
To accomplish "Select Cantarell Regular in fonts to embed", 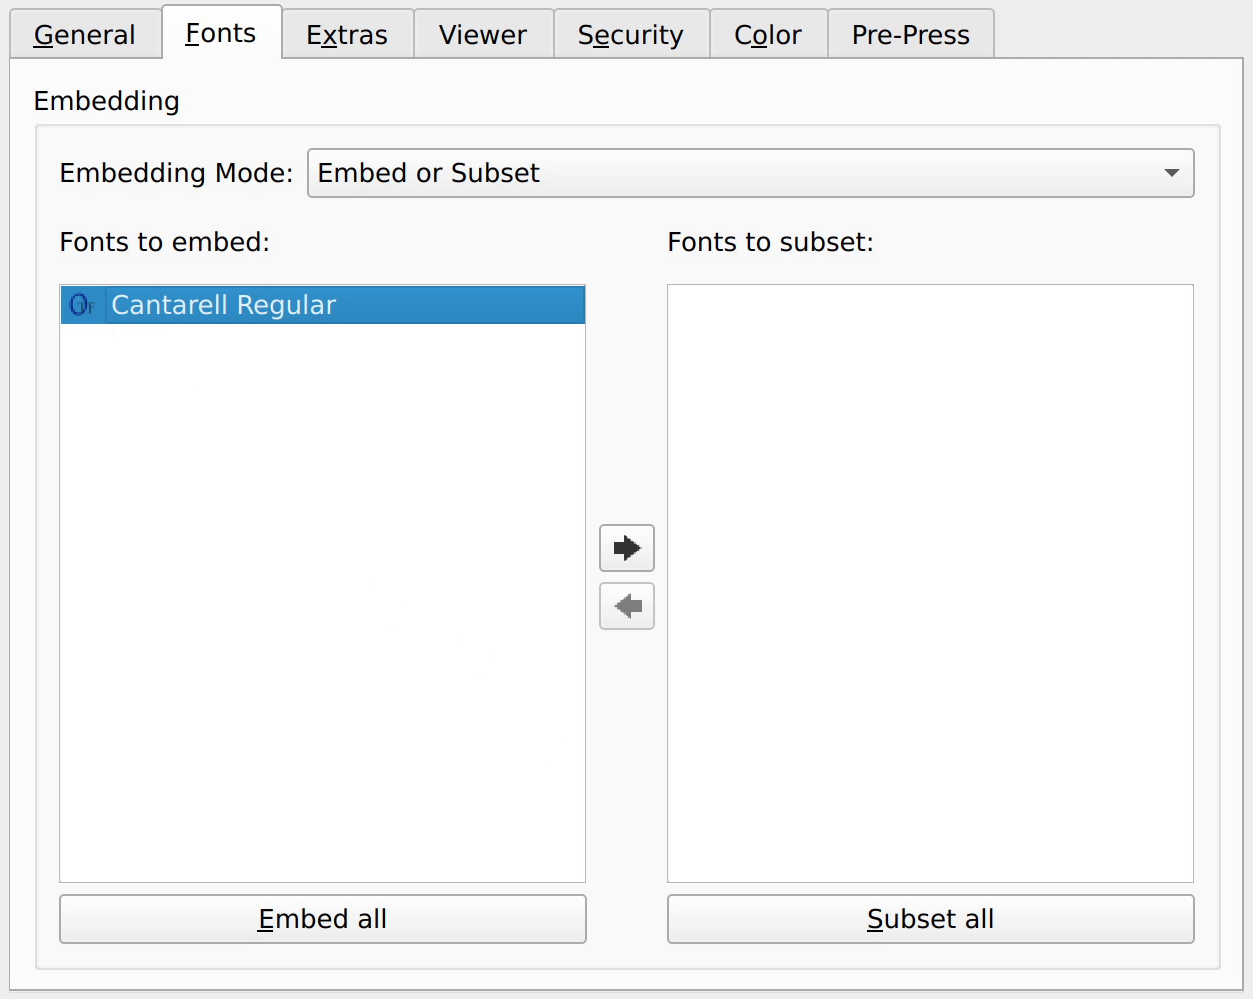I will tap(323, 305).
